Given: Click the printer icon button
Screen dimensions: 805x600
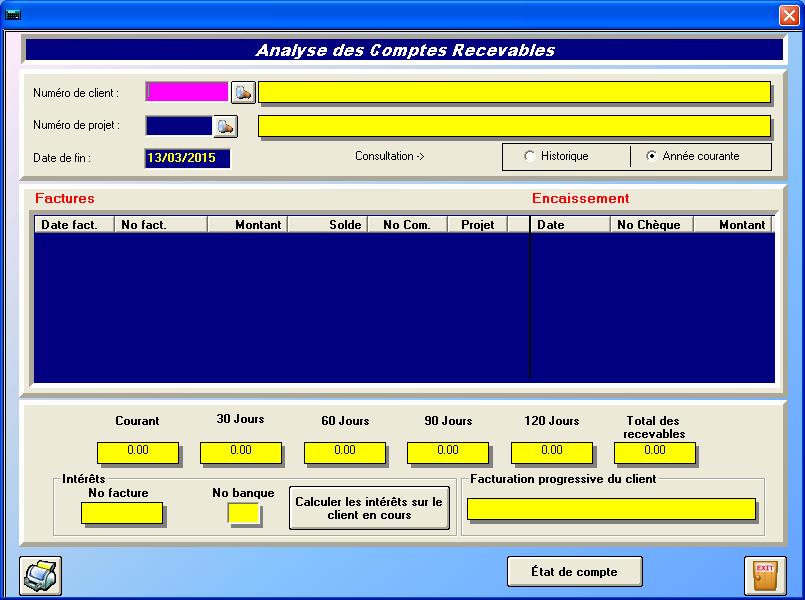Looking at the screenshot, I should pyautogui.click(x=41, y=575).
